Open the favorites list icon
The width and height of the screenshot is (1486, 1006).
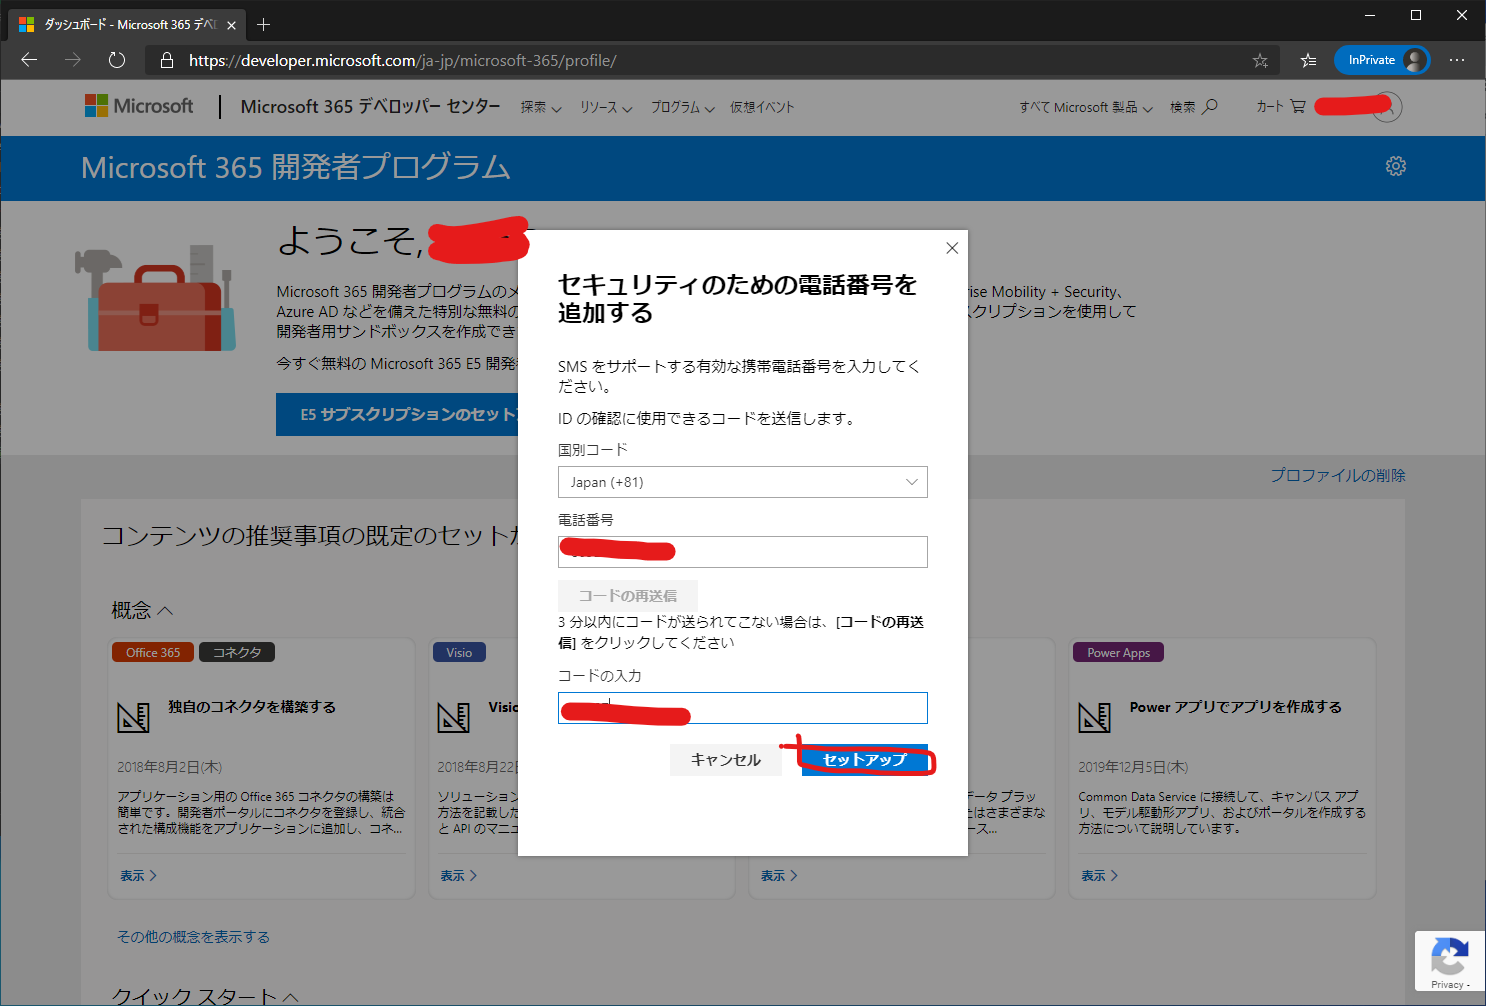click(x=1308, y=61)
